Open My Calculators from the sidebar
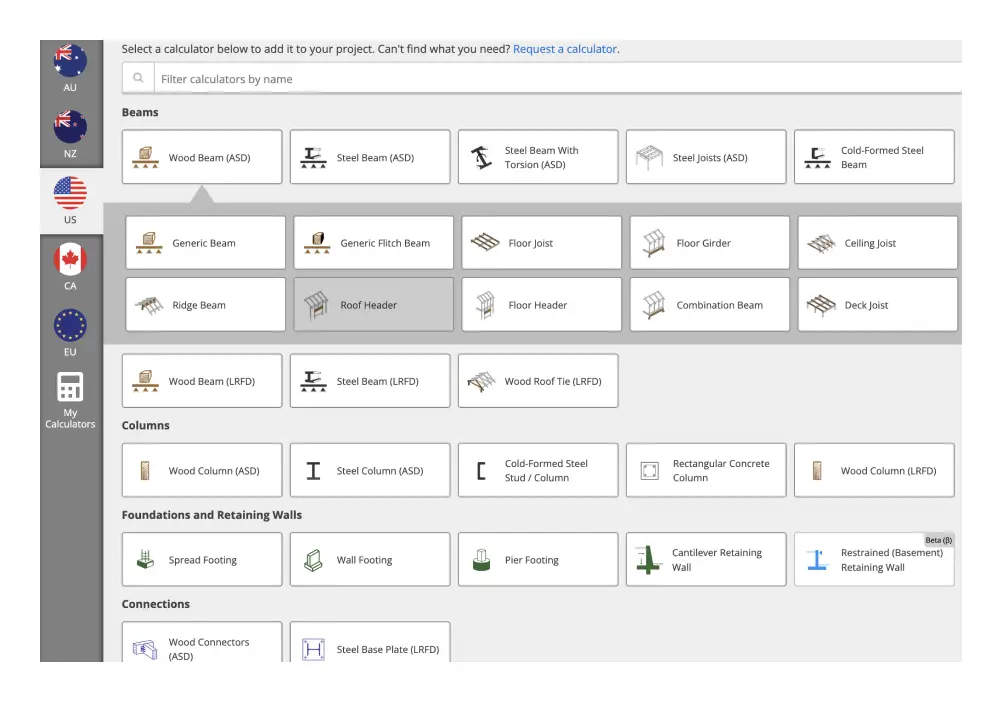 [x=70, y=400]
